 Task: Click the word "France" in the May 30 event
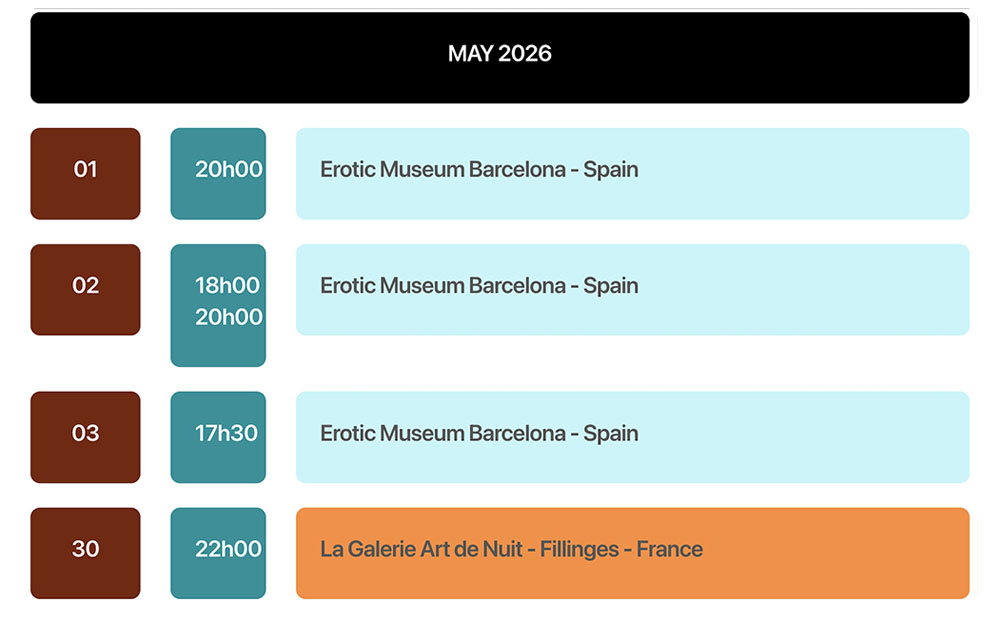tap(669, 550)
